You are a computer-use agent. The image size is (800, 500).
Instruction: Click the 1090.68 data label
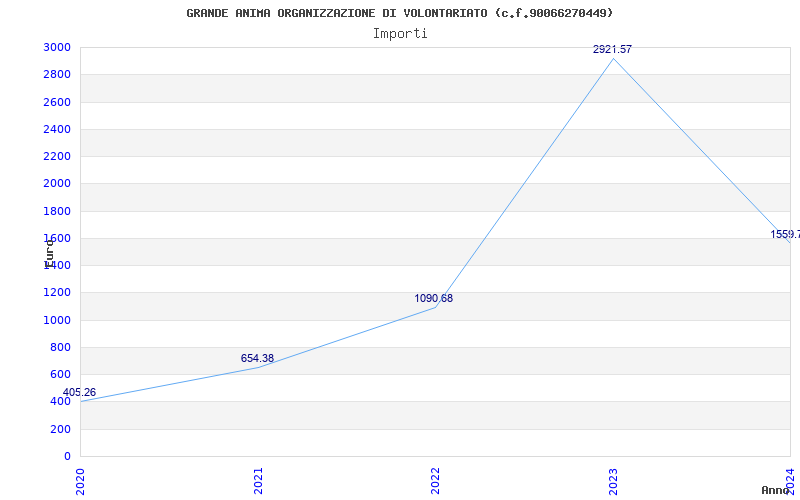coord(433,298)
